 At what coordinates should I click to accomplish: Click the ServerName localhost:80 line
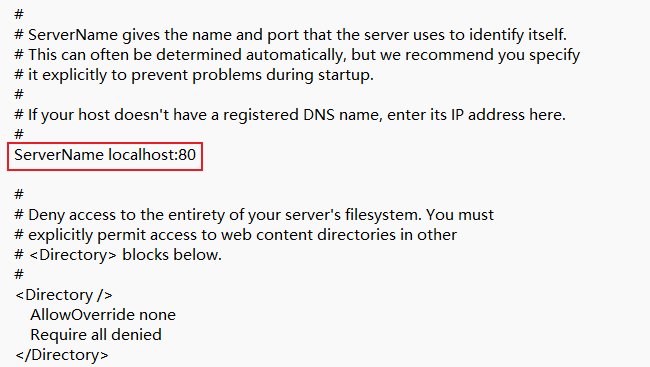(105, 155)
